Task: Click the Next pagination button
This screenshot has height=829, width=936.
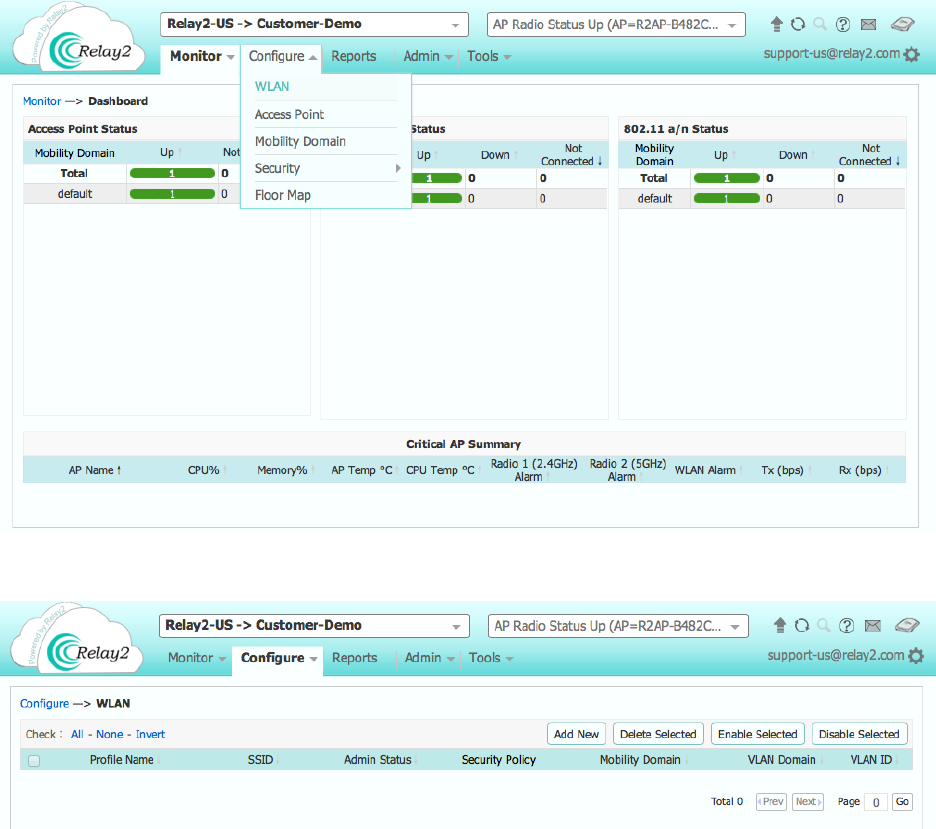Action: (x=808, y=802)
